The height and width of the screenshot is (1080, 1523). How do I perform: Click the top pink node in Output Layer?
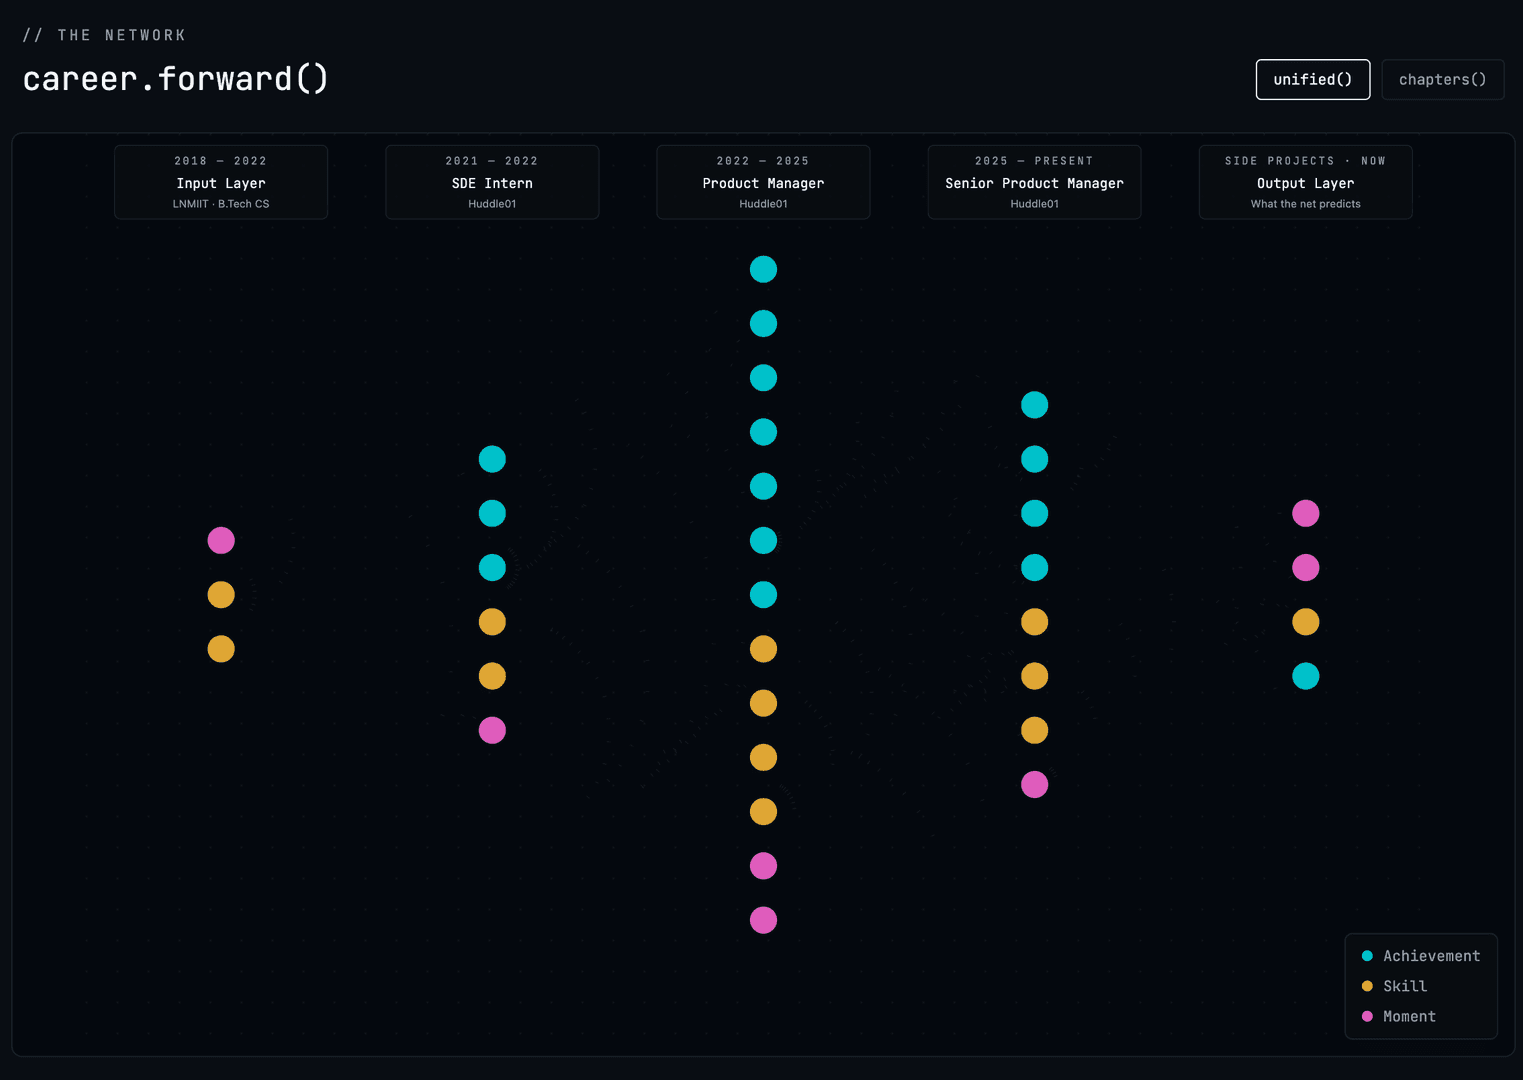tap(1305, 513)
